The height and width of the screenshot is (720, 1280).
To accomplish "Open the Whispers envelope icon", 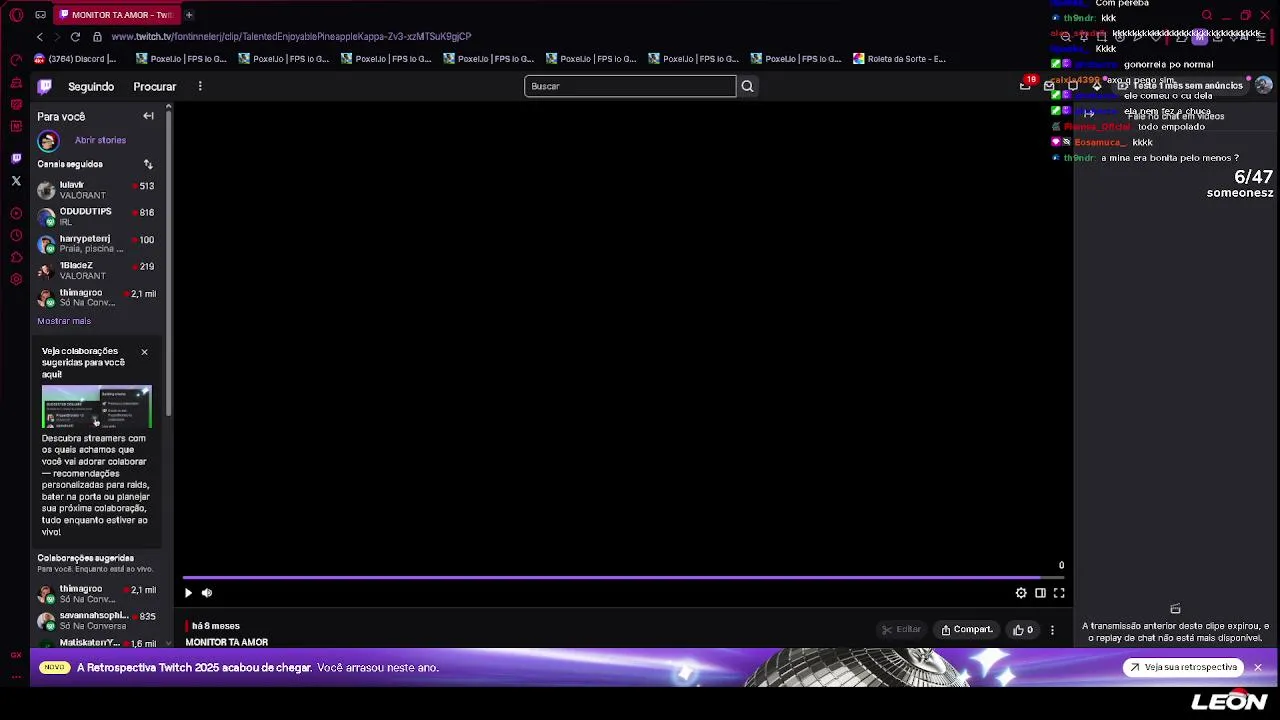I will point(1049,86).
